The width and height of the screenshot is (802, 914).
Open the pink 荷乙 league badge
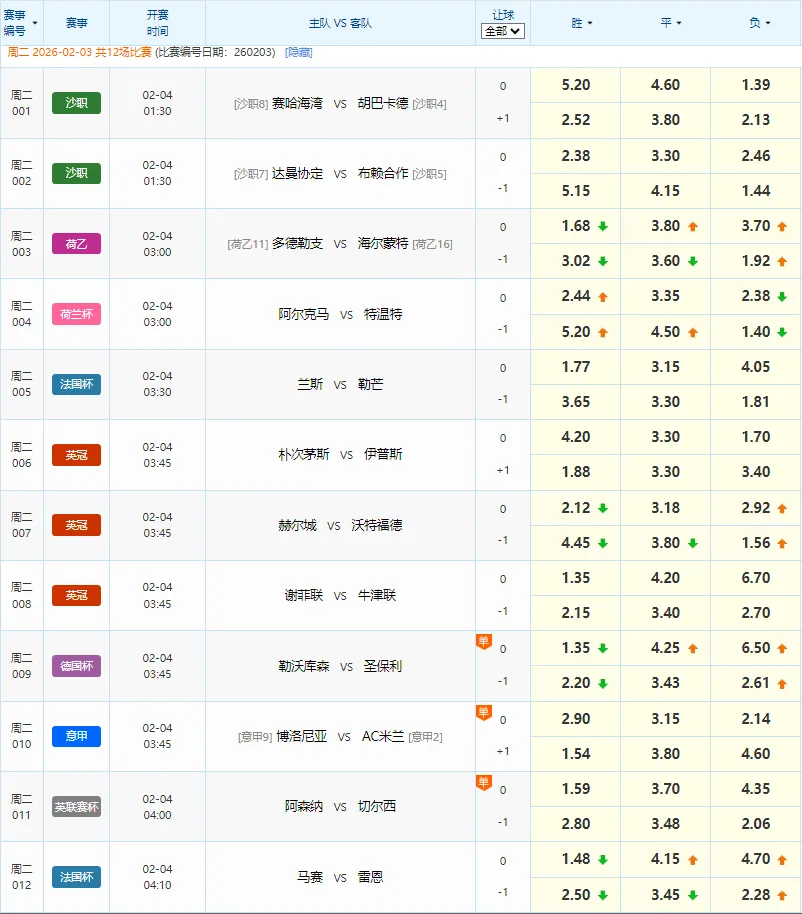[76, 243]
